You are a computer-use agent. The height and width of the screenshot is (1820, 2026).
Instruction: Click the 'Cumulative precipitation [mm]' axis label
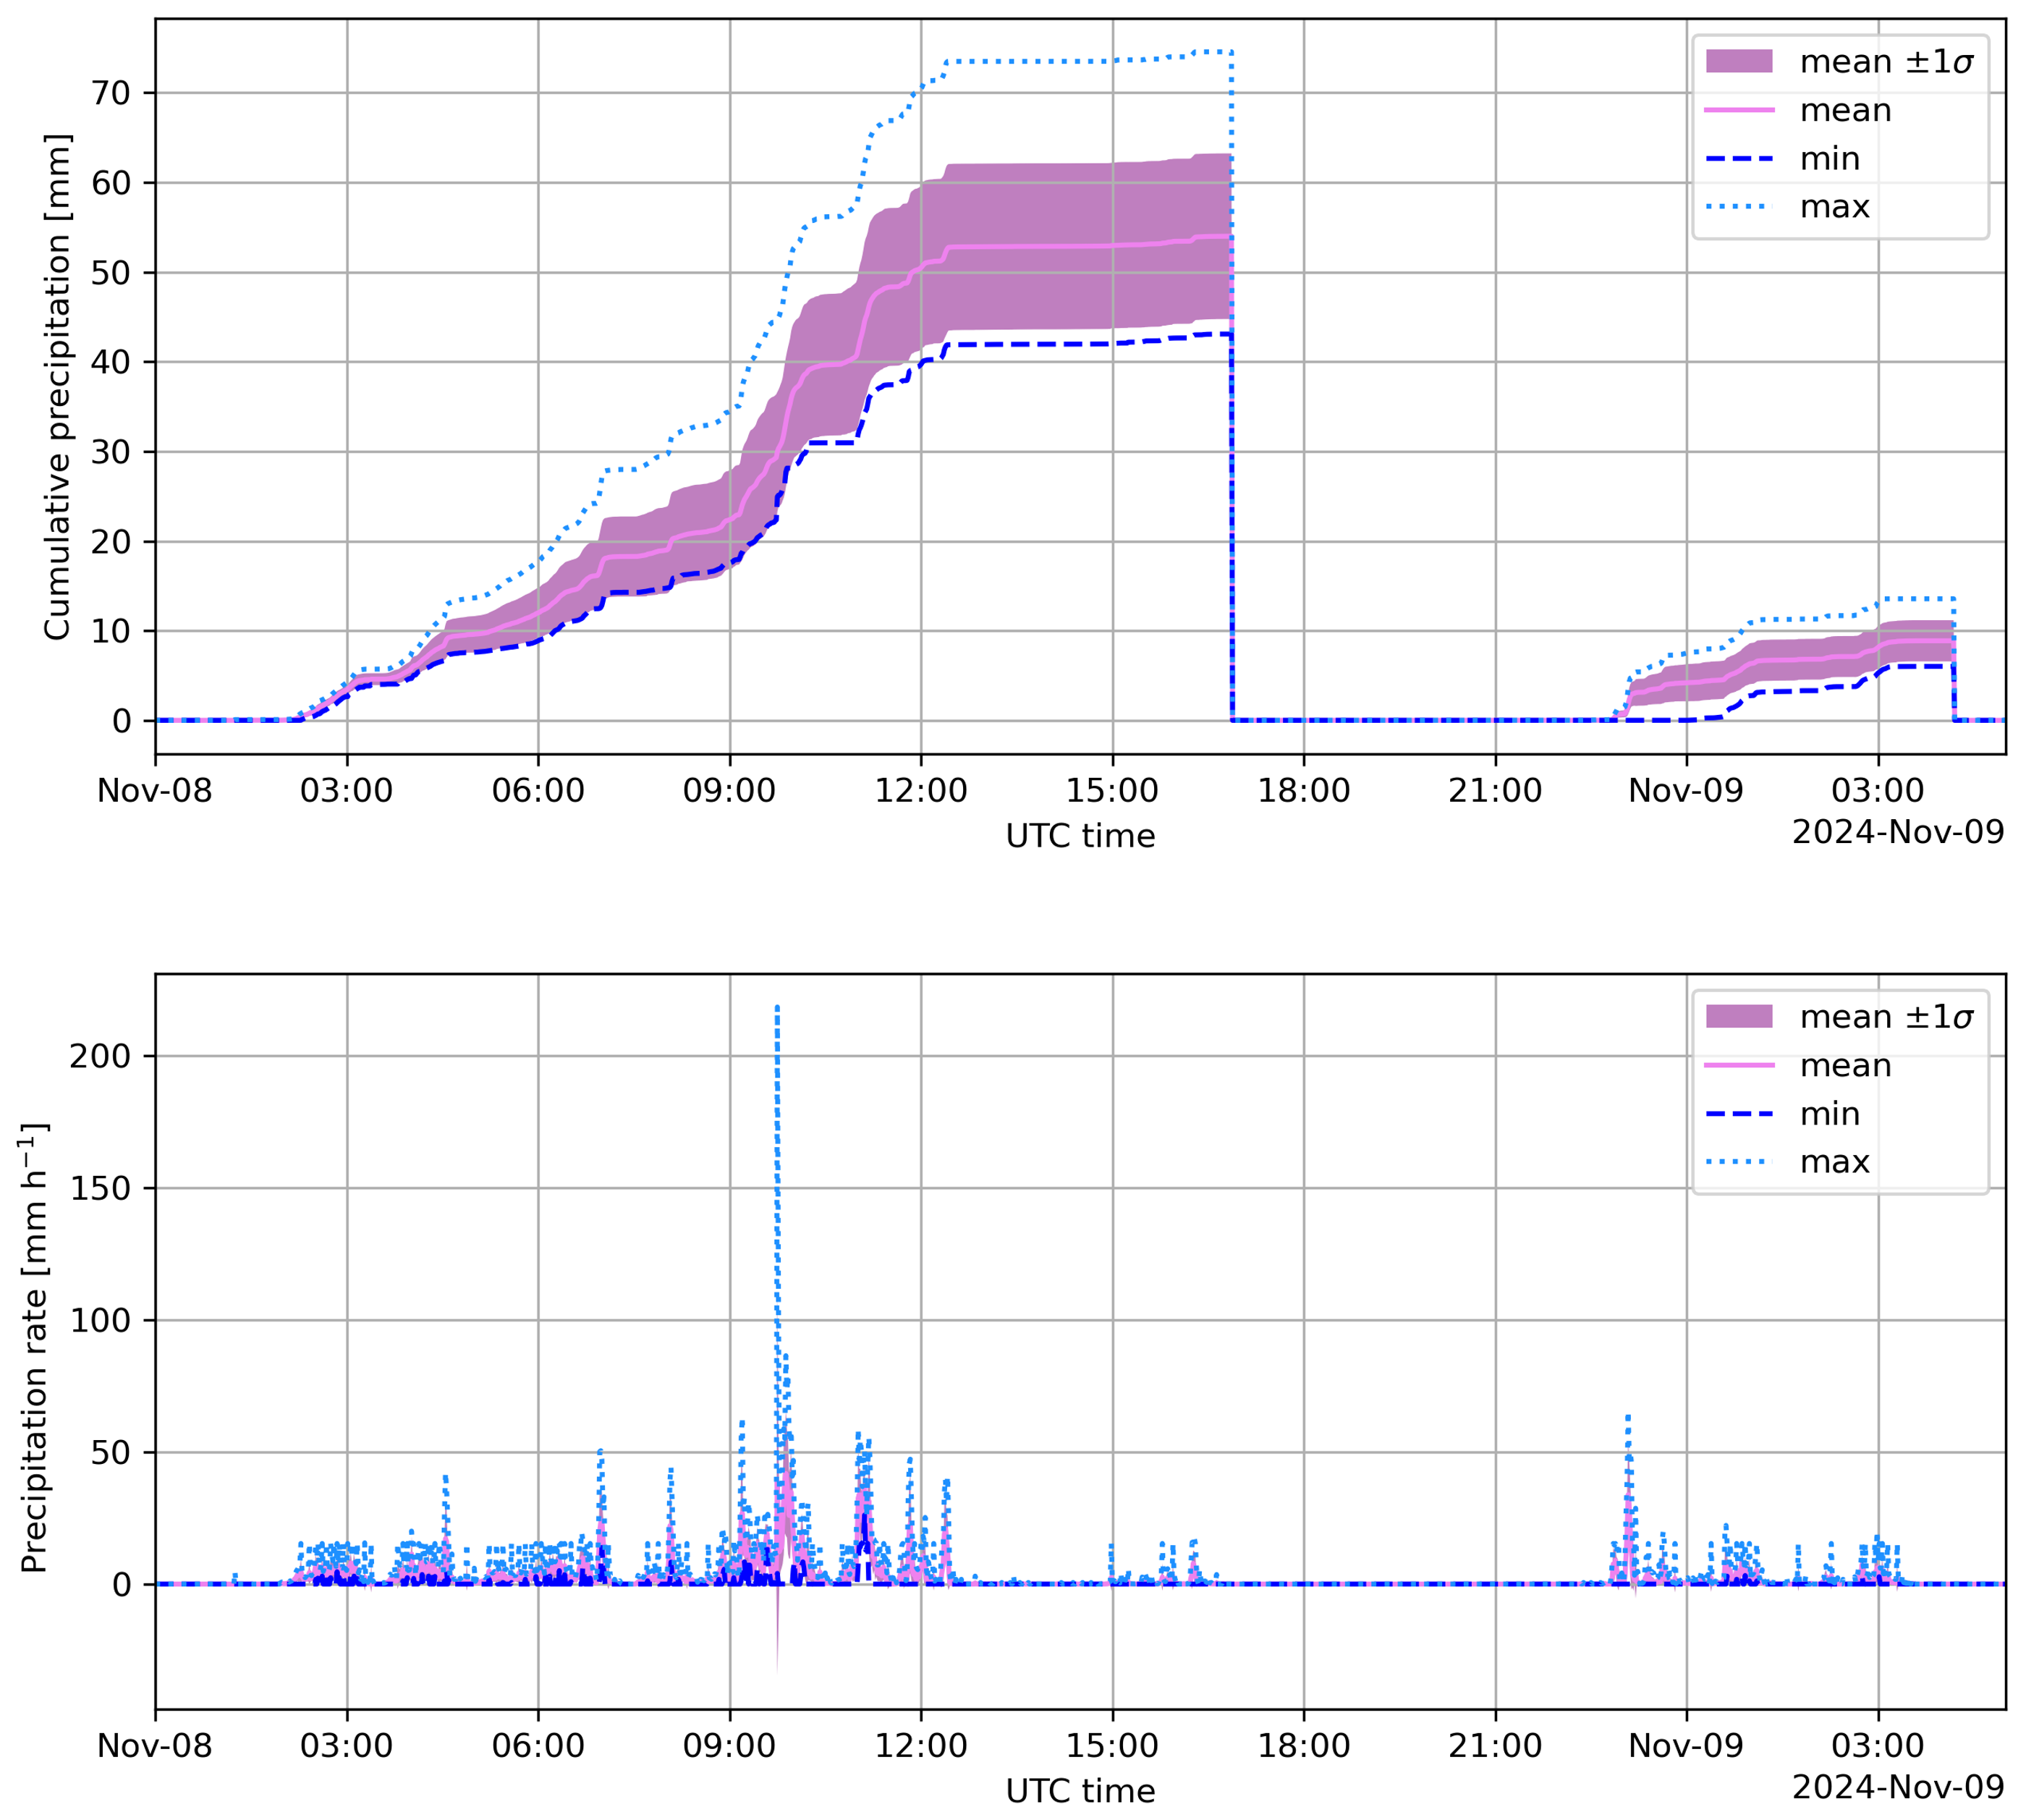[57, 386]
